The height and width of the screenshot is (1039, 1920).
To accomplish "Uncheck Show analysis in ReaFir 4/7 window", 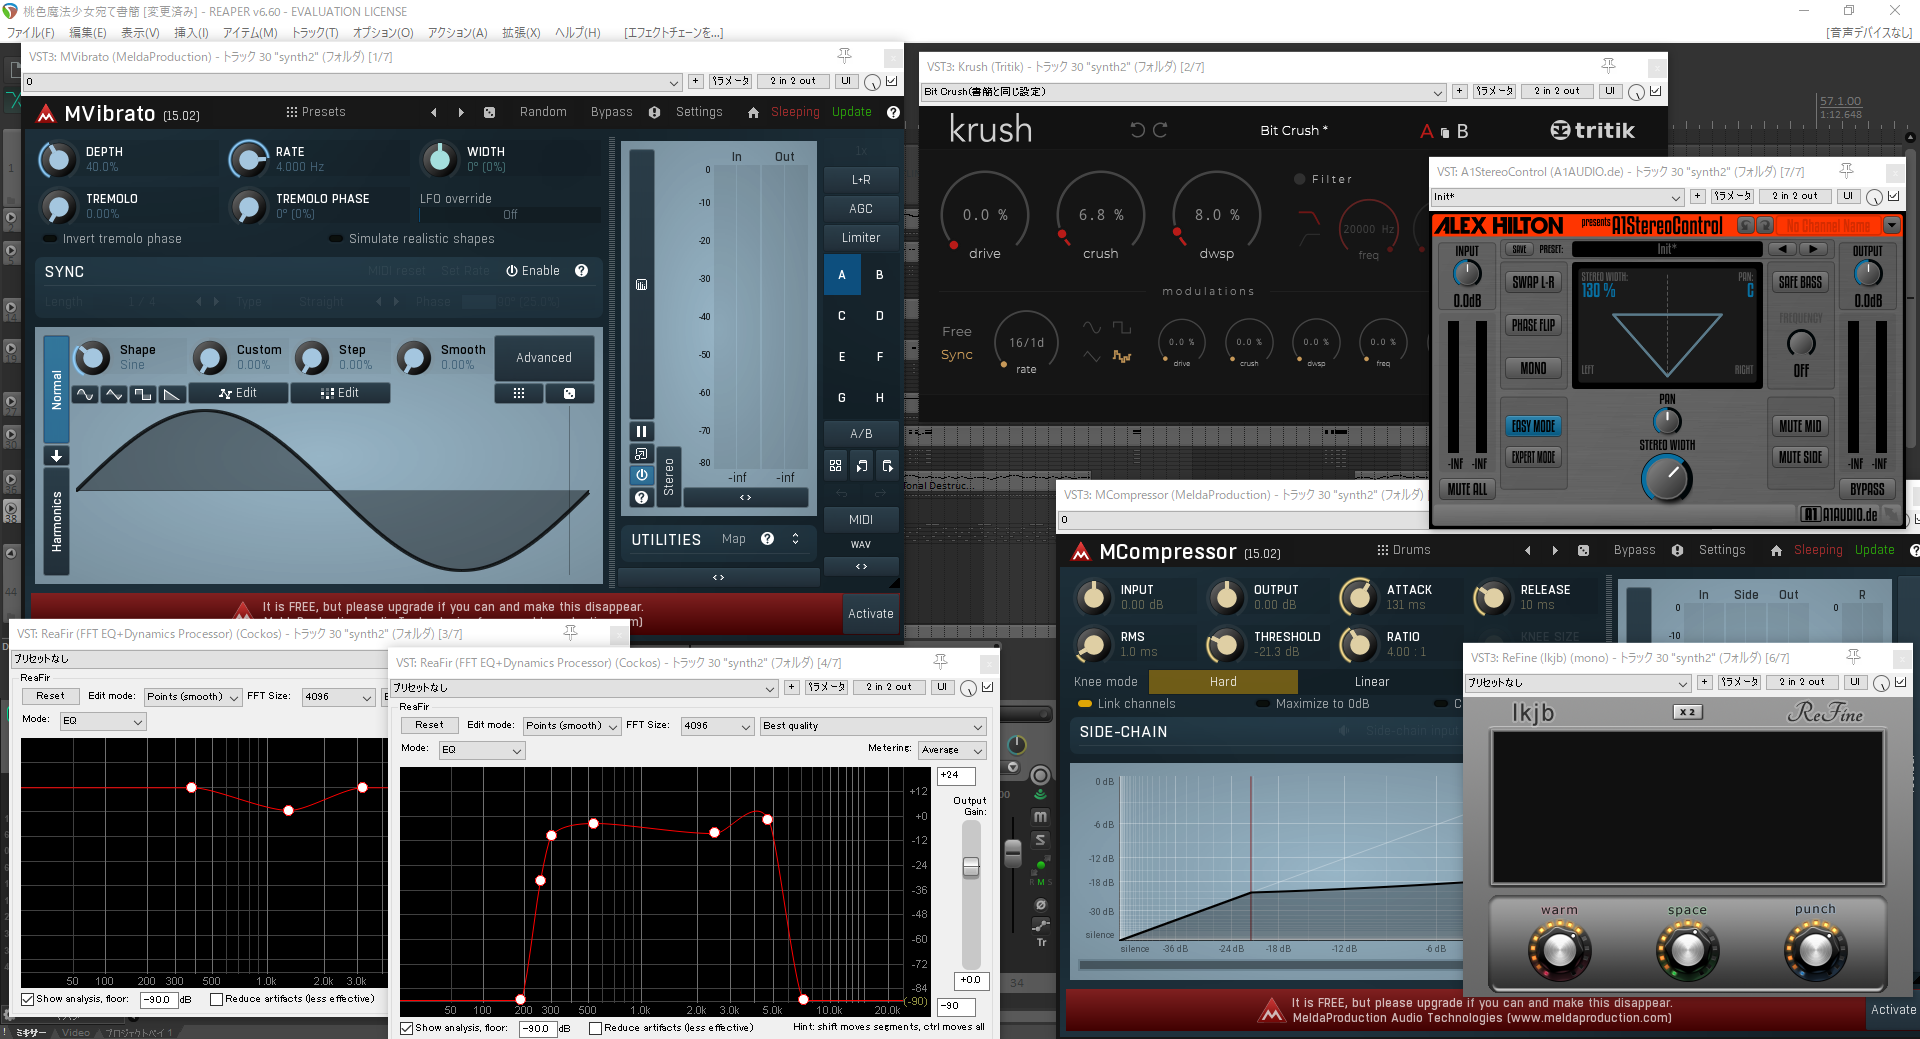I will coord(407,1028).
